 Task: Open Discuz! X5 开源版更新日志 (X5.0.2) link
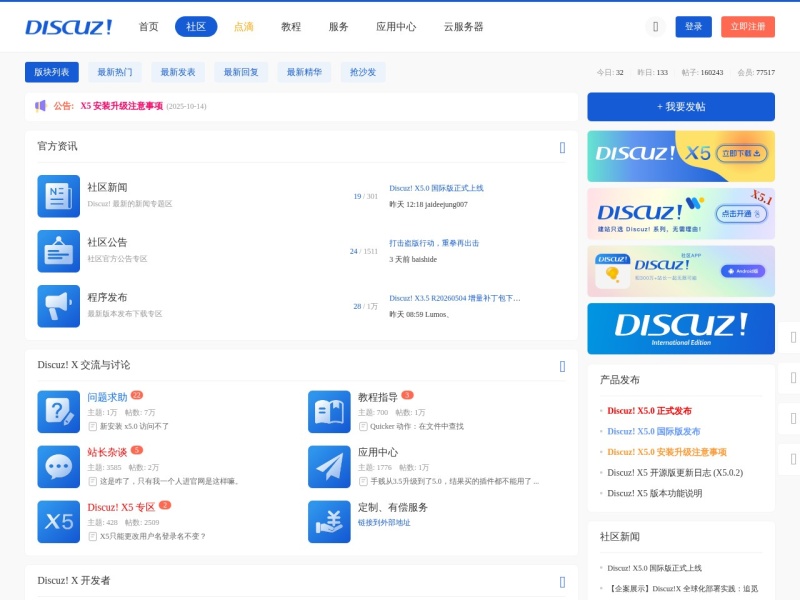click(x=675, y=473)
